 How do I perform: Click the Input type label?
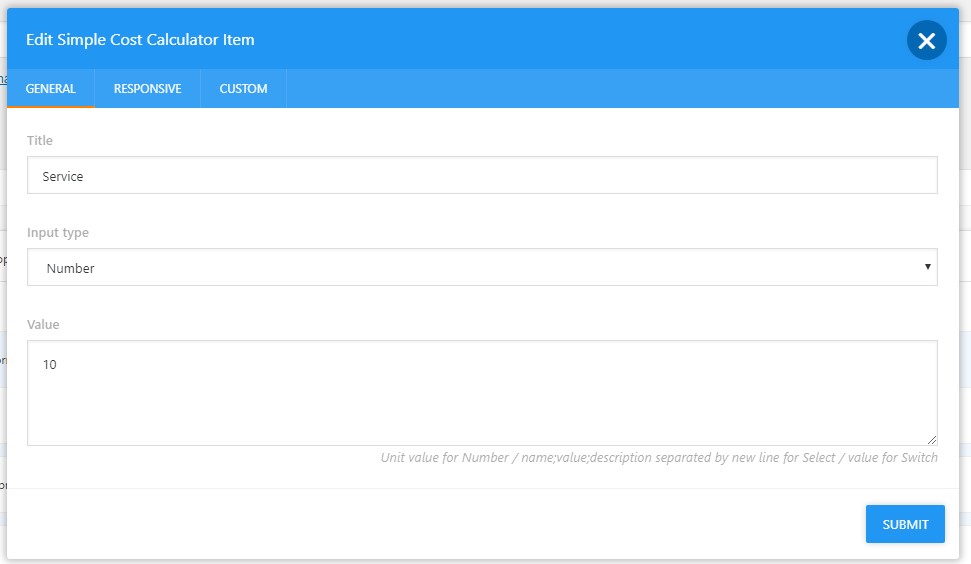click(58, 233)
